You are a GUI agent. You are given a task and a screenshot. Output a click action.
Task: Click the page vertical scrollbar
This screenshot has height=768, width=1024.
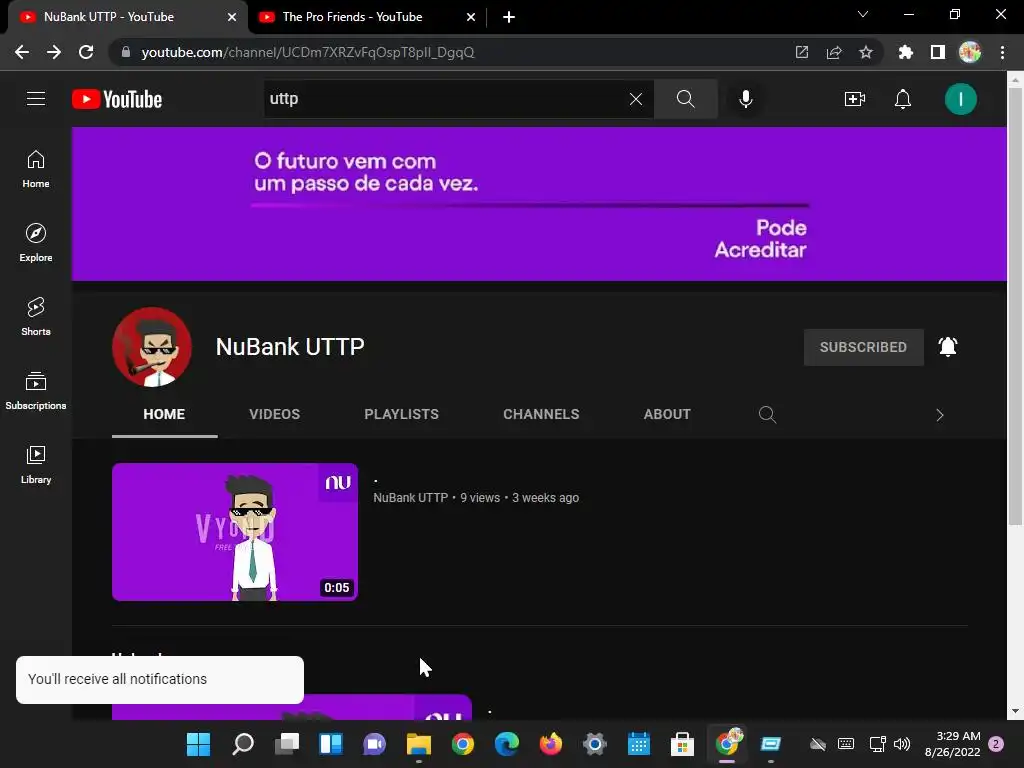tap(1015, 307)
